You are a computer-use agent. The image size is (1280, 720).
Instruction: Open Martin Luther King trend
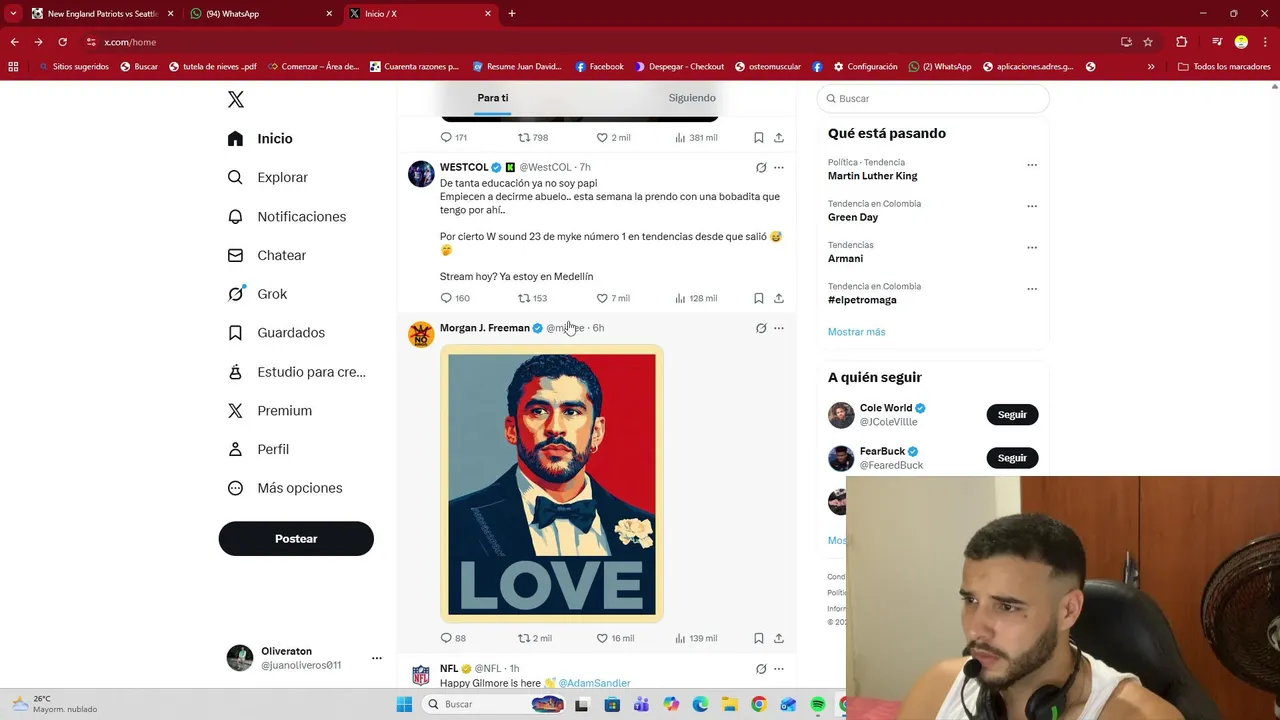[872, 176]
